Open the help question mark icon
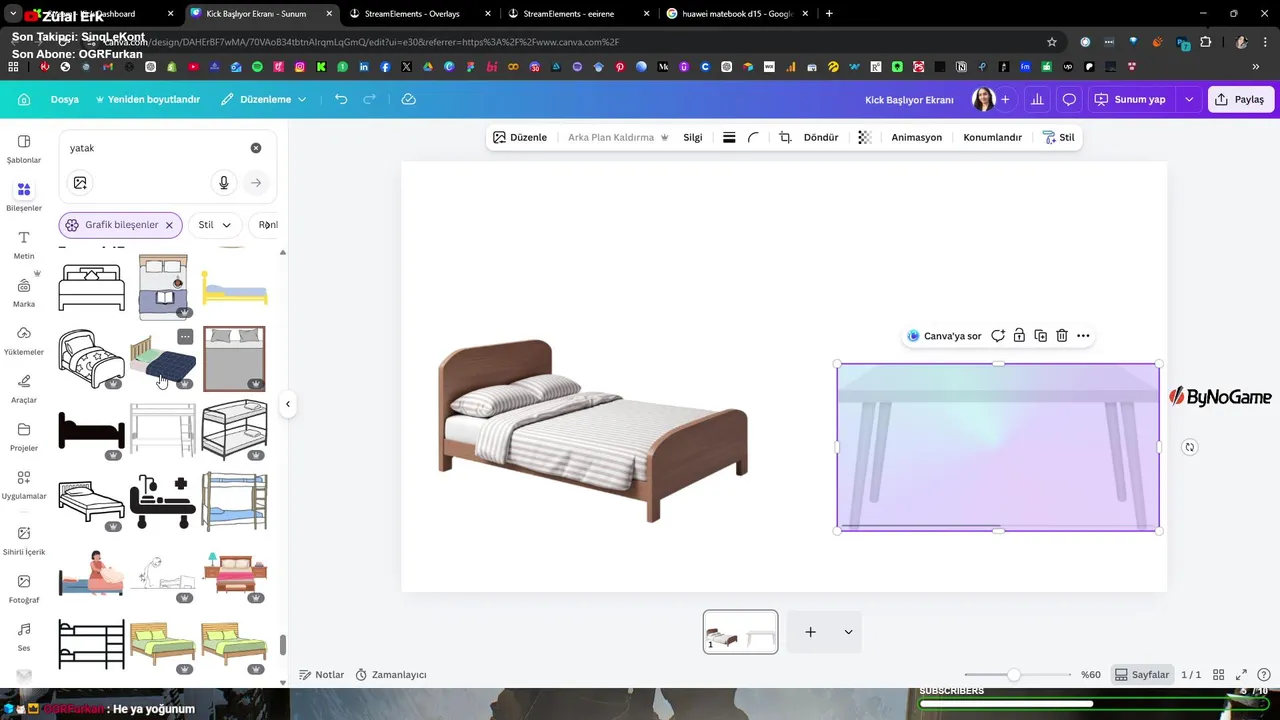1280x720 pixels. coord(1264,675)
